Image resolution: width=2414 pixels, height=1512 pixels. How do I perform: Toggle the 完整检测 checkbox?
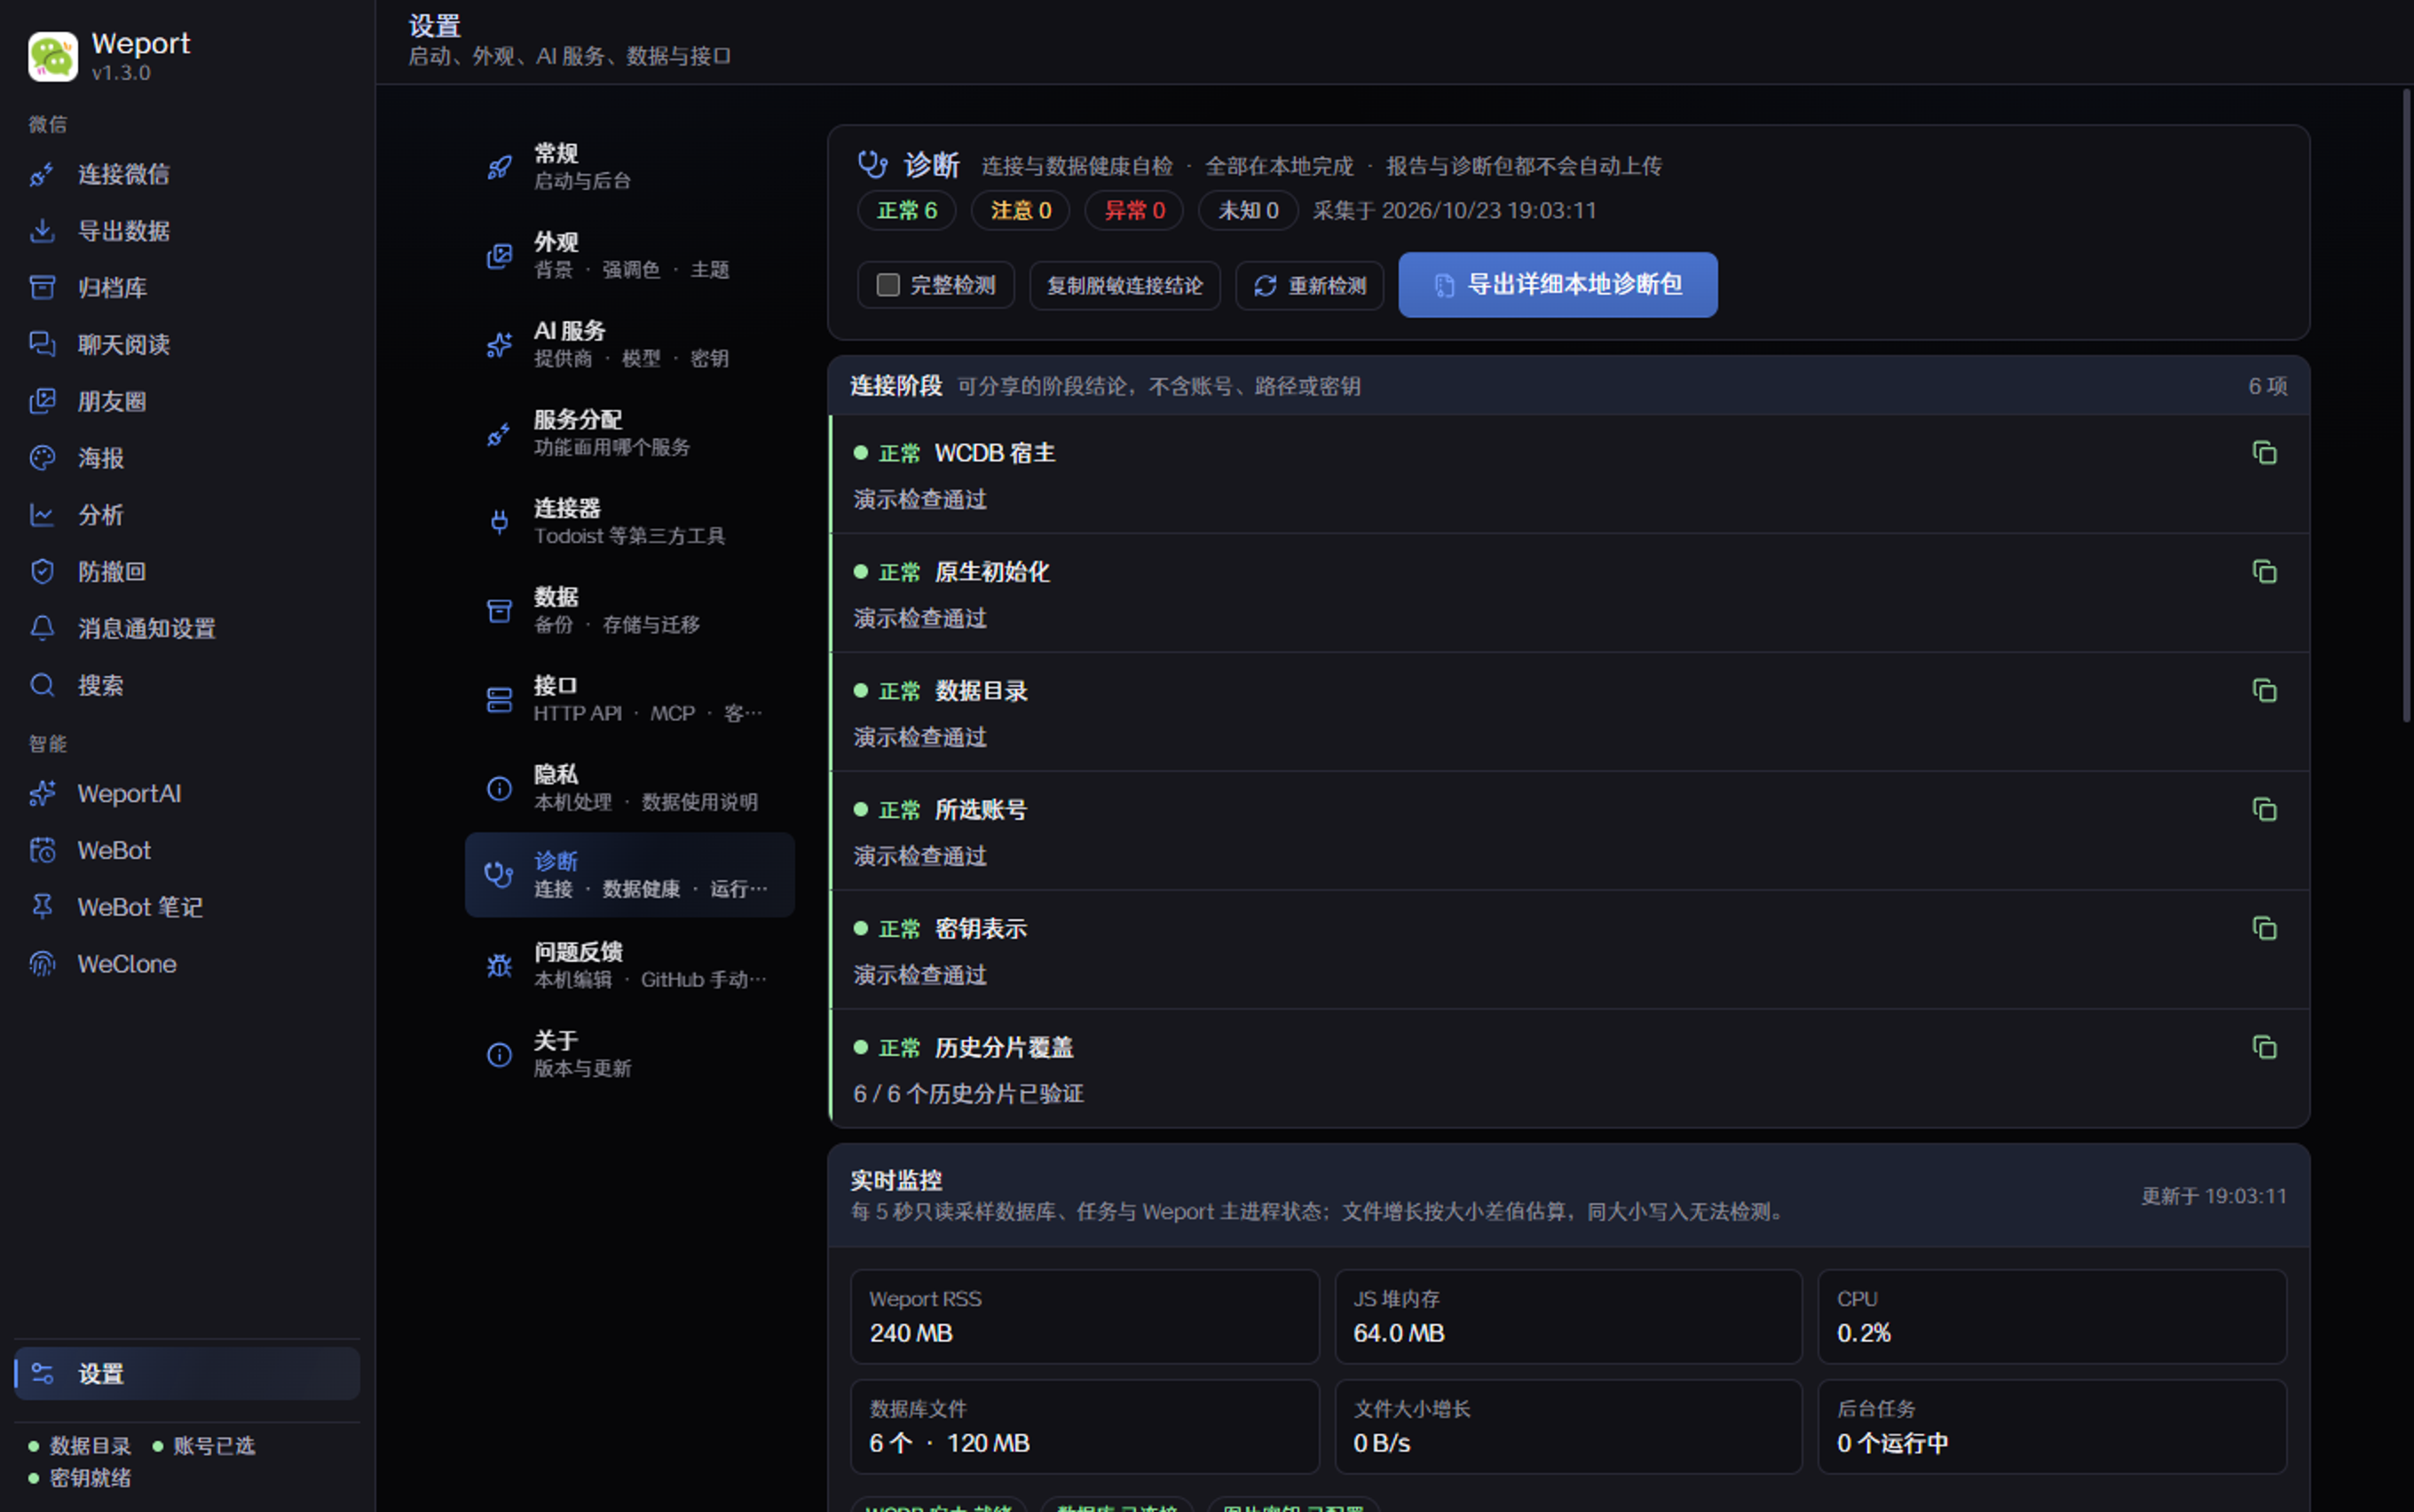coord(887,286)
